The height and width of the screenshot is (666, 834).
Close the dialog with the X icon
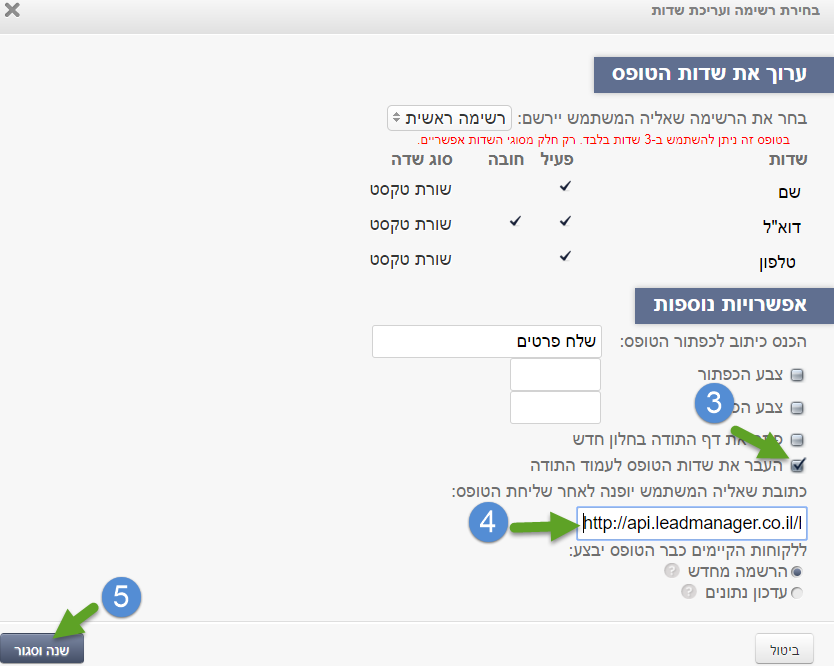[x=12, y=14]
